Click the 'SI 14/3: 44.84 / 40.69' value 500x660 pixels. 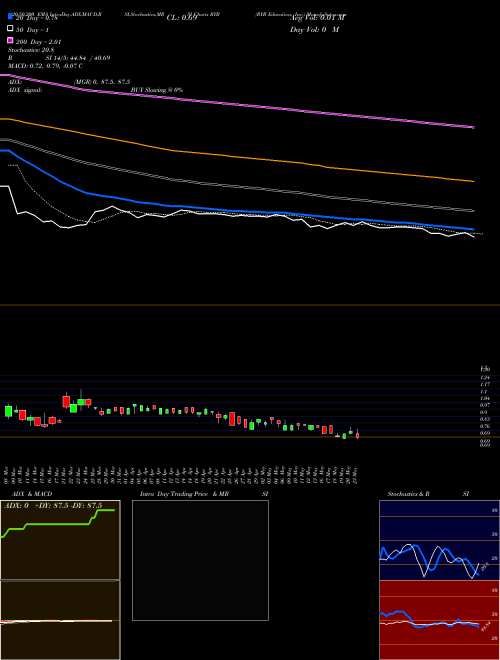[x=78, y=58]
